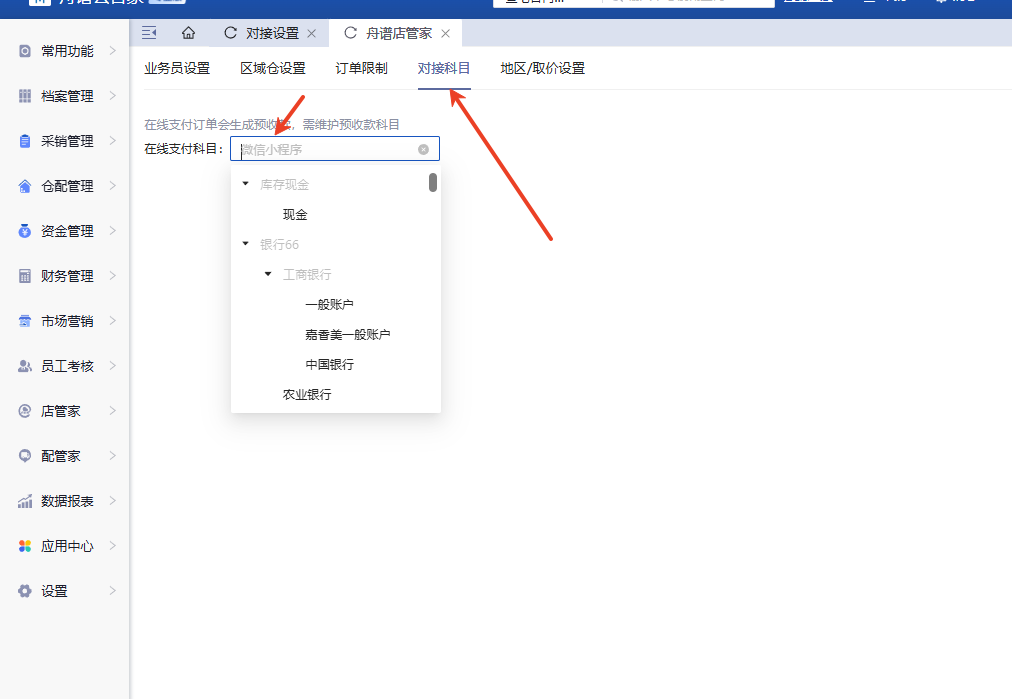Select 嘉香美一般账户 in the list
Screen dimensions: 1012x699
pos(348,335)
